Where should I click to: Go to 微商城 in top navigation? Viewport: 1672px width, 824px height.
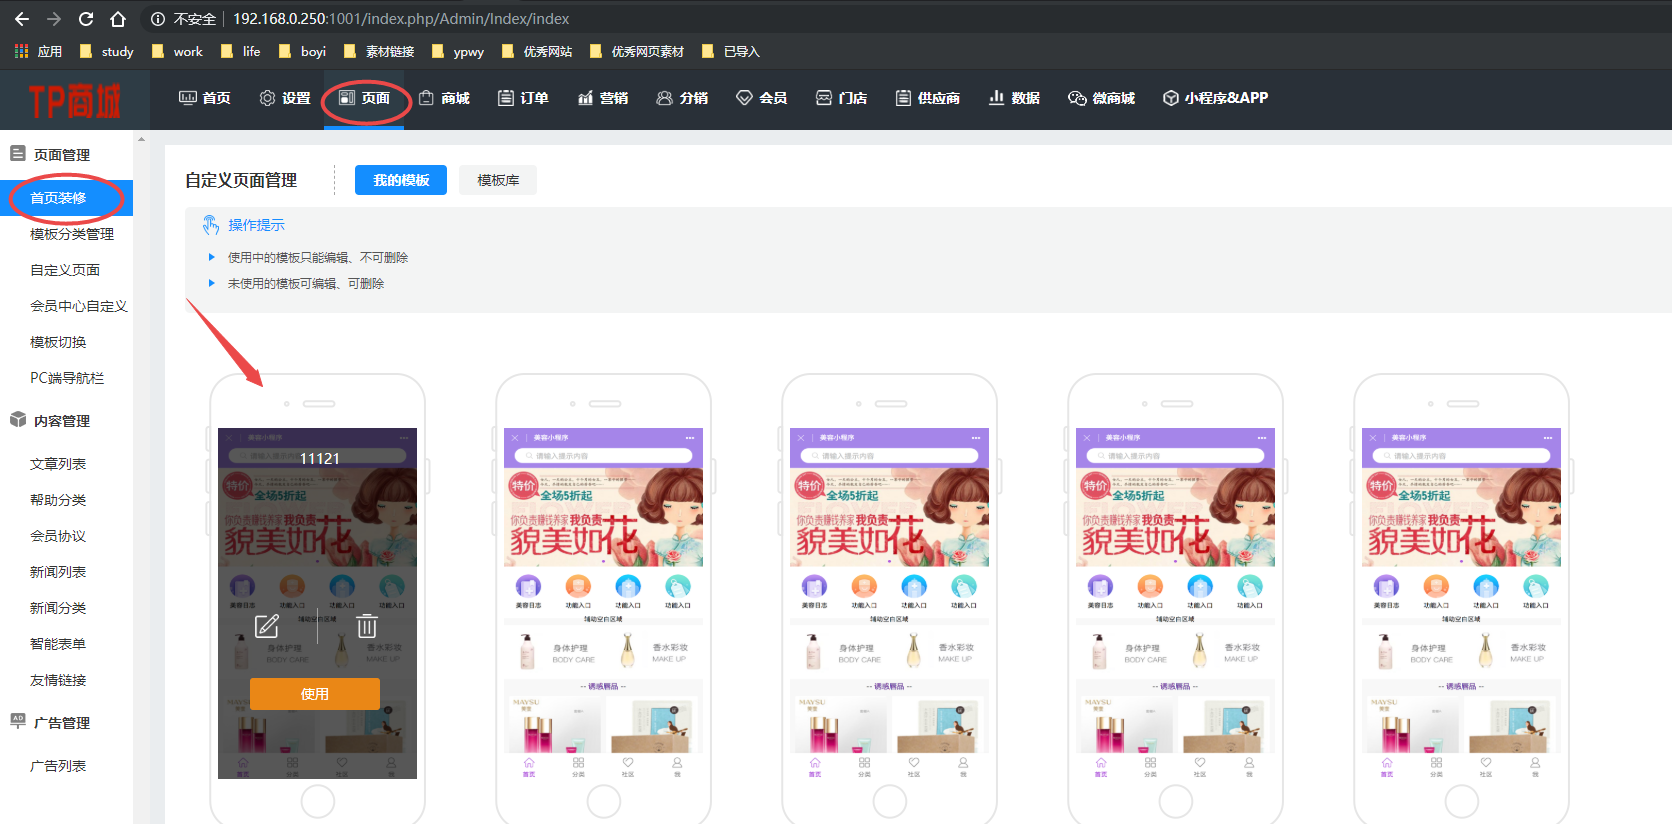[x=1101, y=98]
